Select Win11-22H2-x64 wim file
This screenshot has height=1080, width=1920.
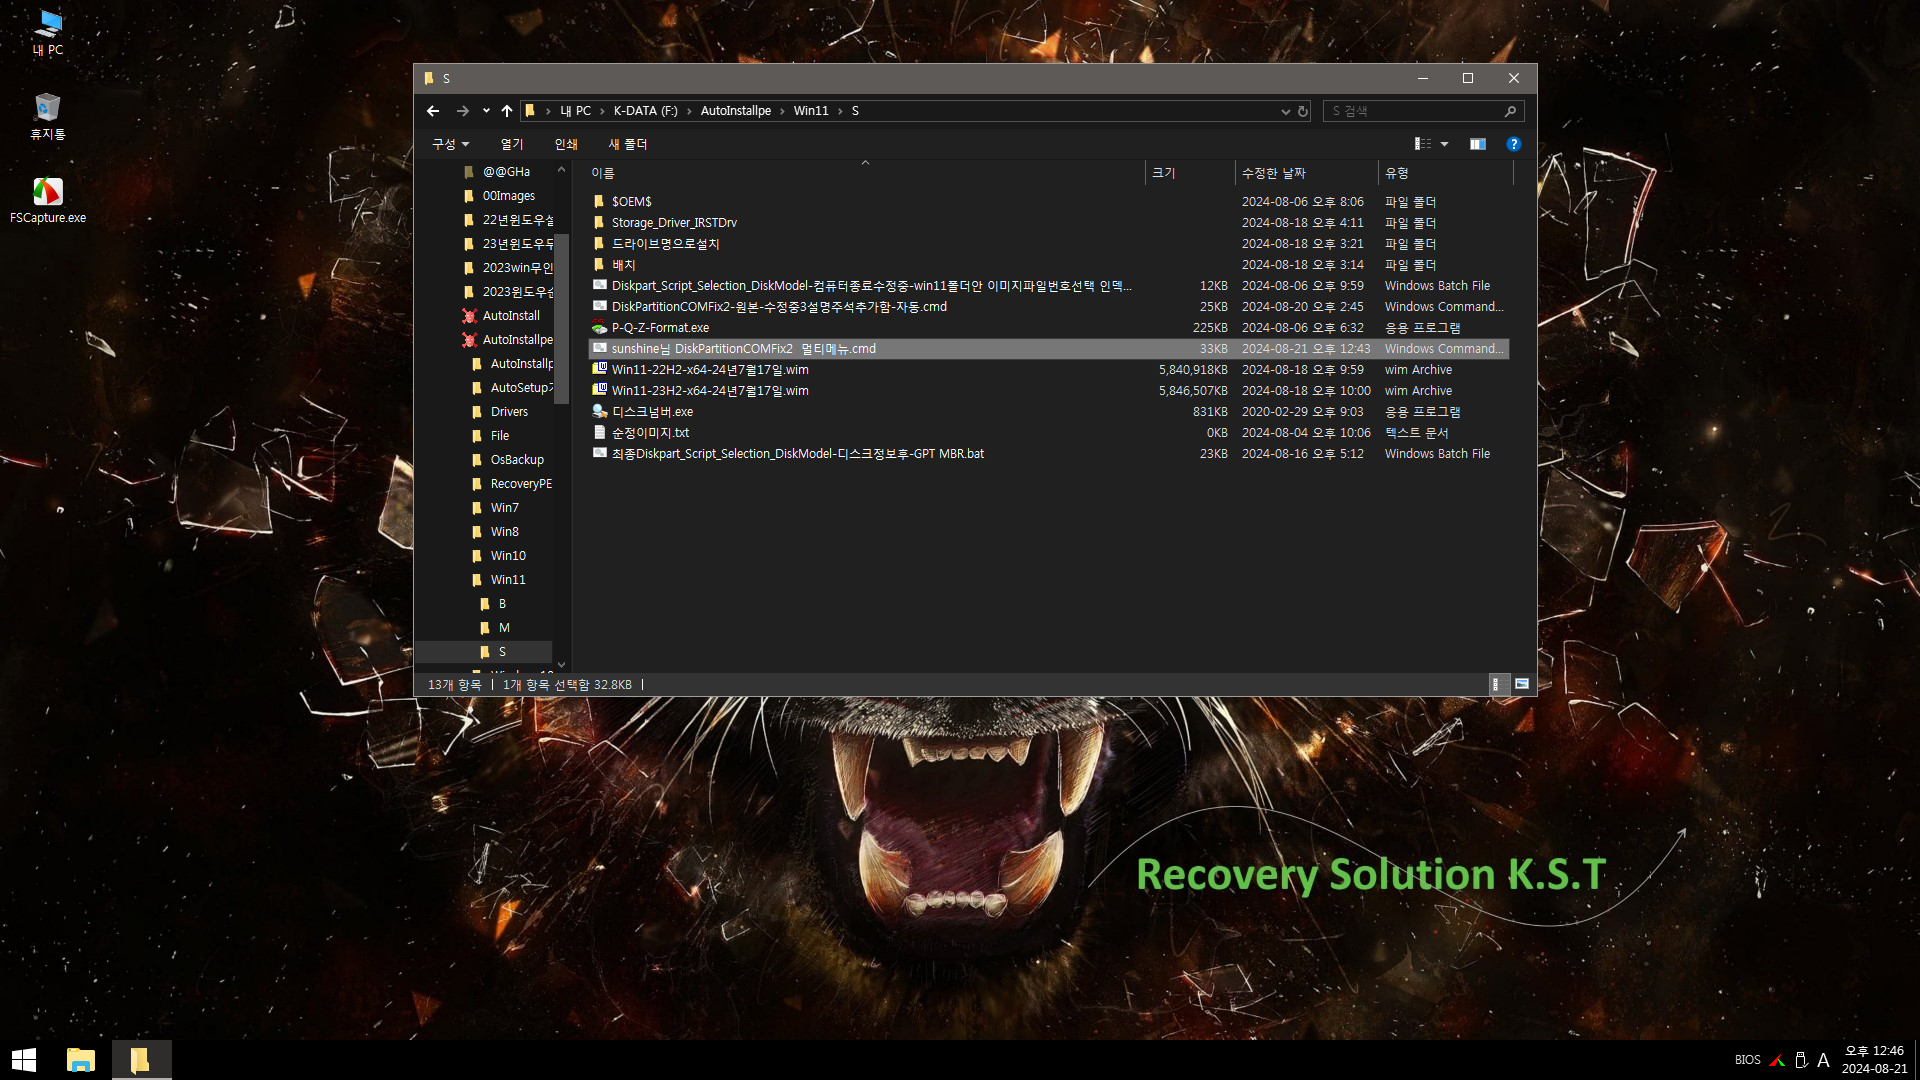(x=1048, y=370)
